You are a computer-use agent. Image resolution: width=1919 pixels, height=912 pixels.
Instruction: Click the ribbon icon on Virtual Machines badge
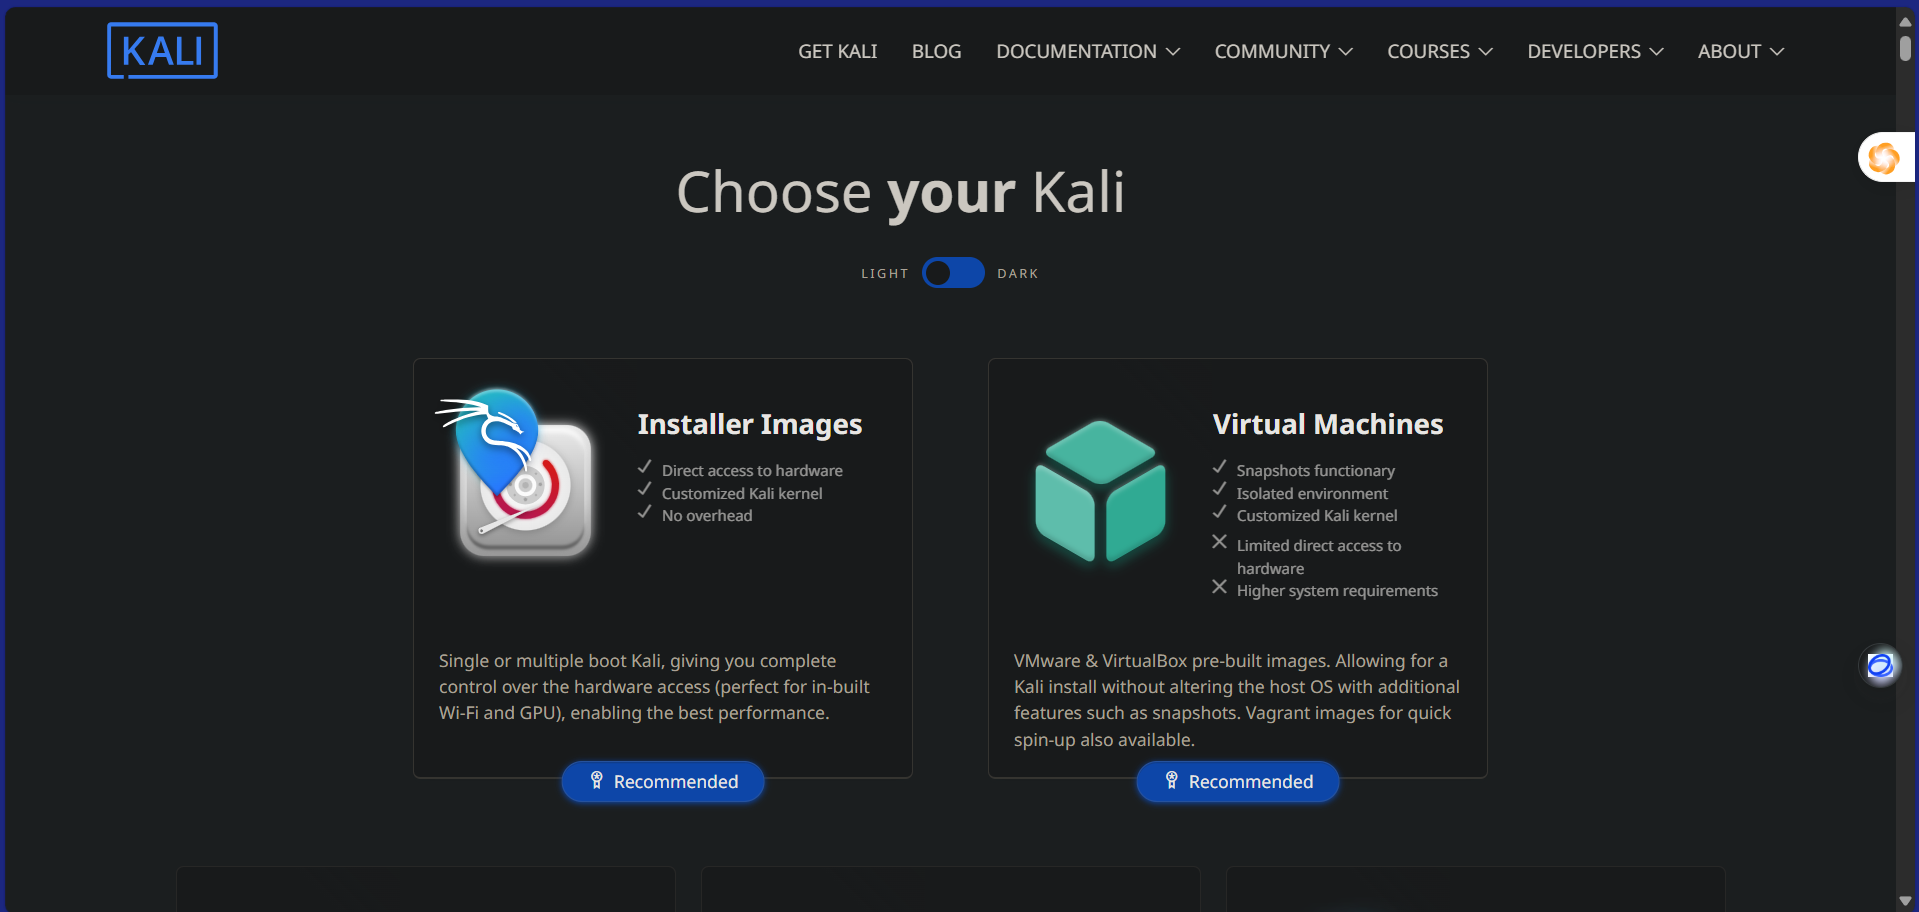tap(1171, 780)
